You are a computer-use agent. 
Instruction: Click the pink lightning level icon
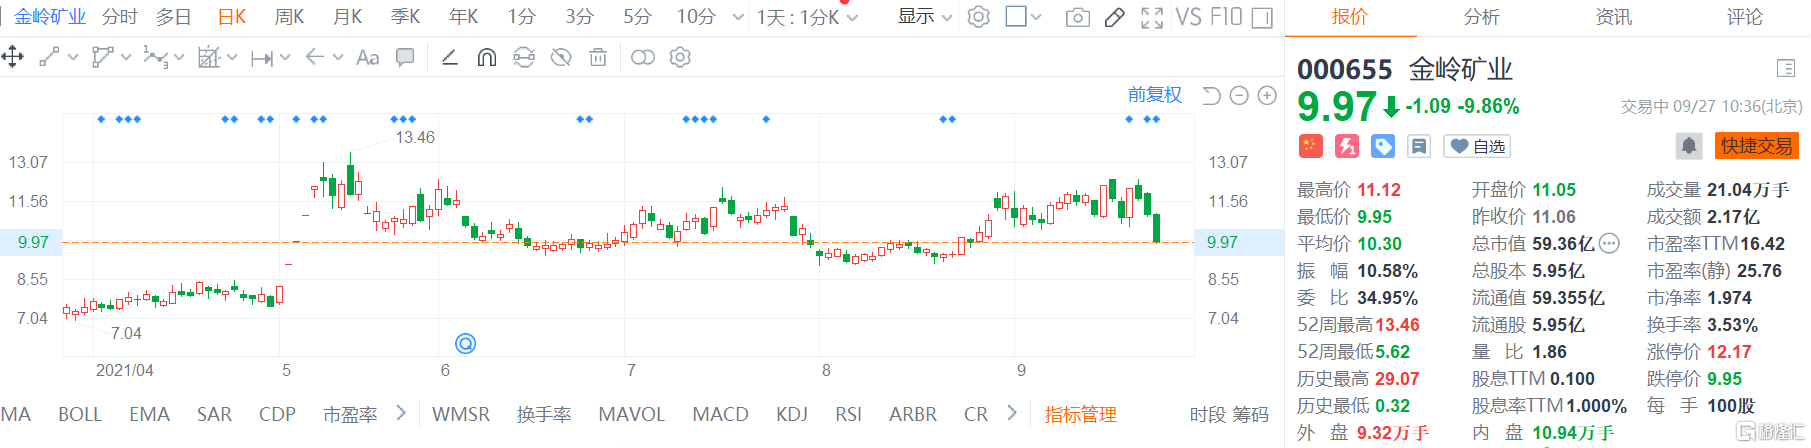click(x=1347, y=146)
